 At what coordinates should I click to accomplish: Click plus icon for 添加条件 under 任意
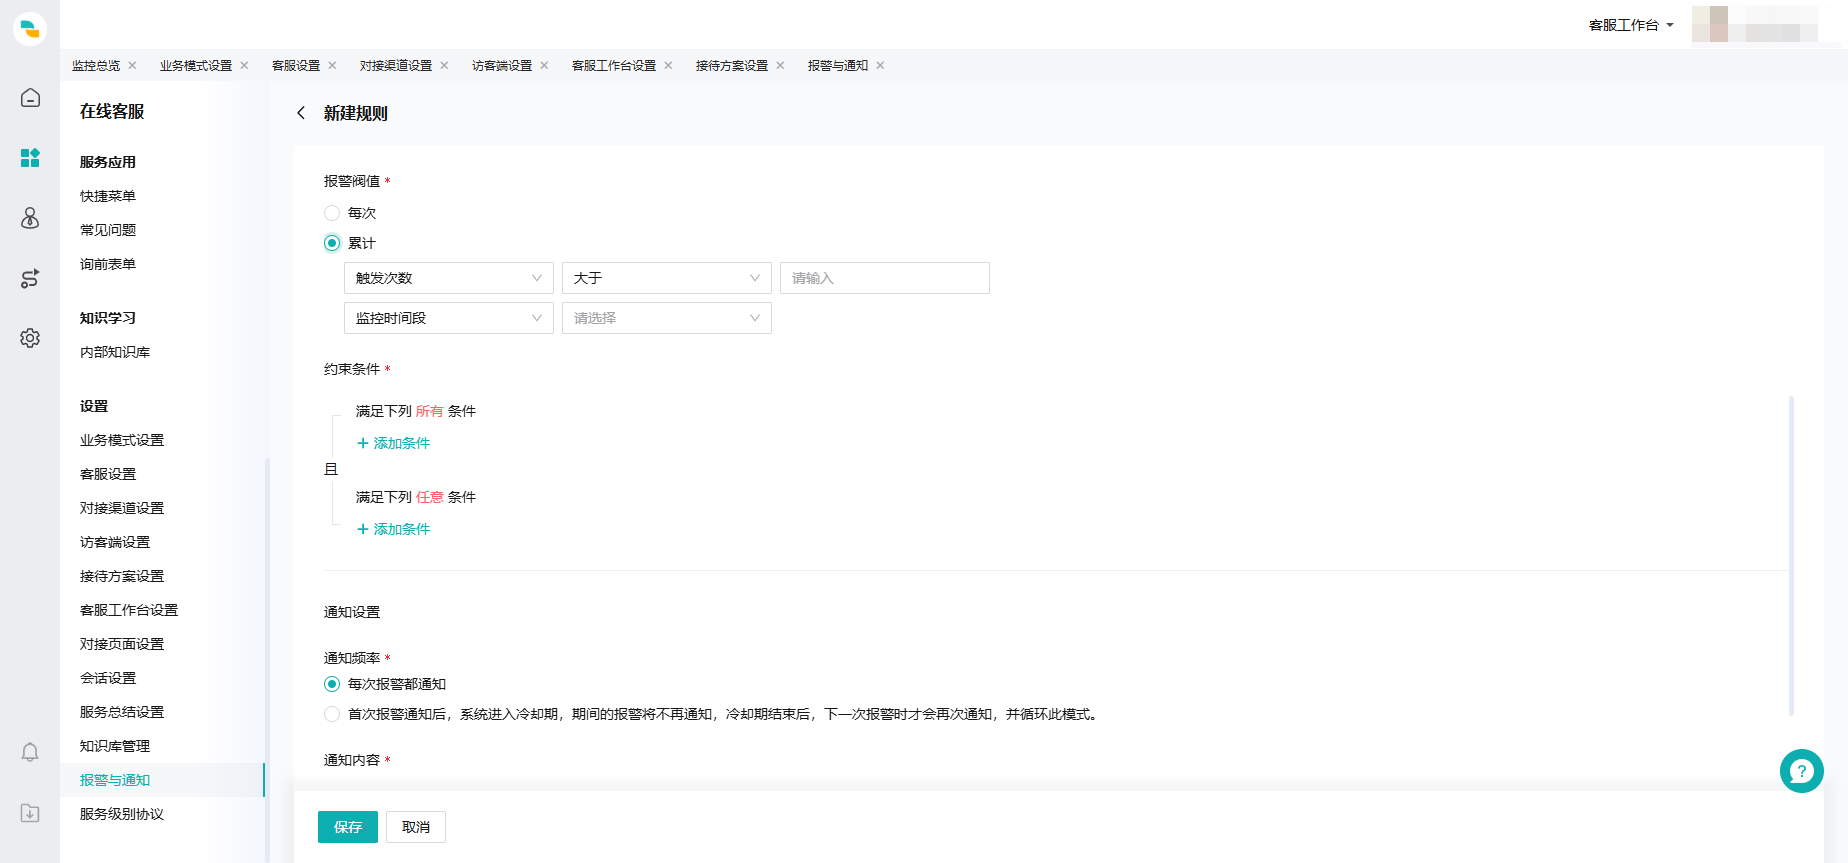(x=363, y=529)
